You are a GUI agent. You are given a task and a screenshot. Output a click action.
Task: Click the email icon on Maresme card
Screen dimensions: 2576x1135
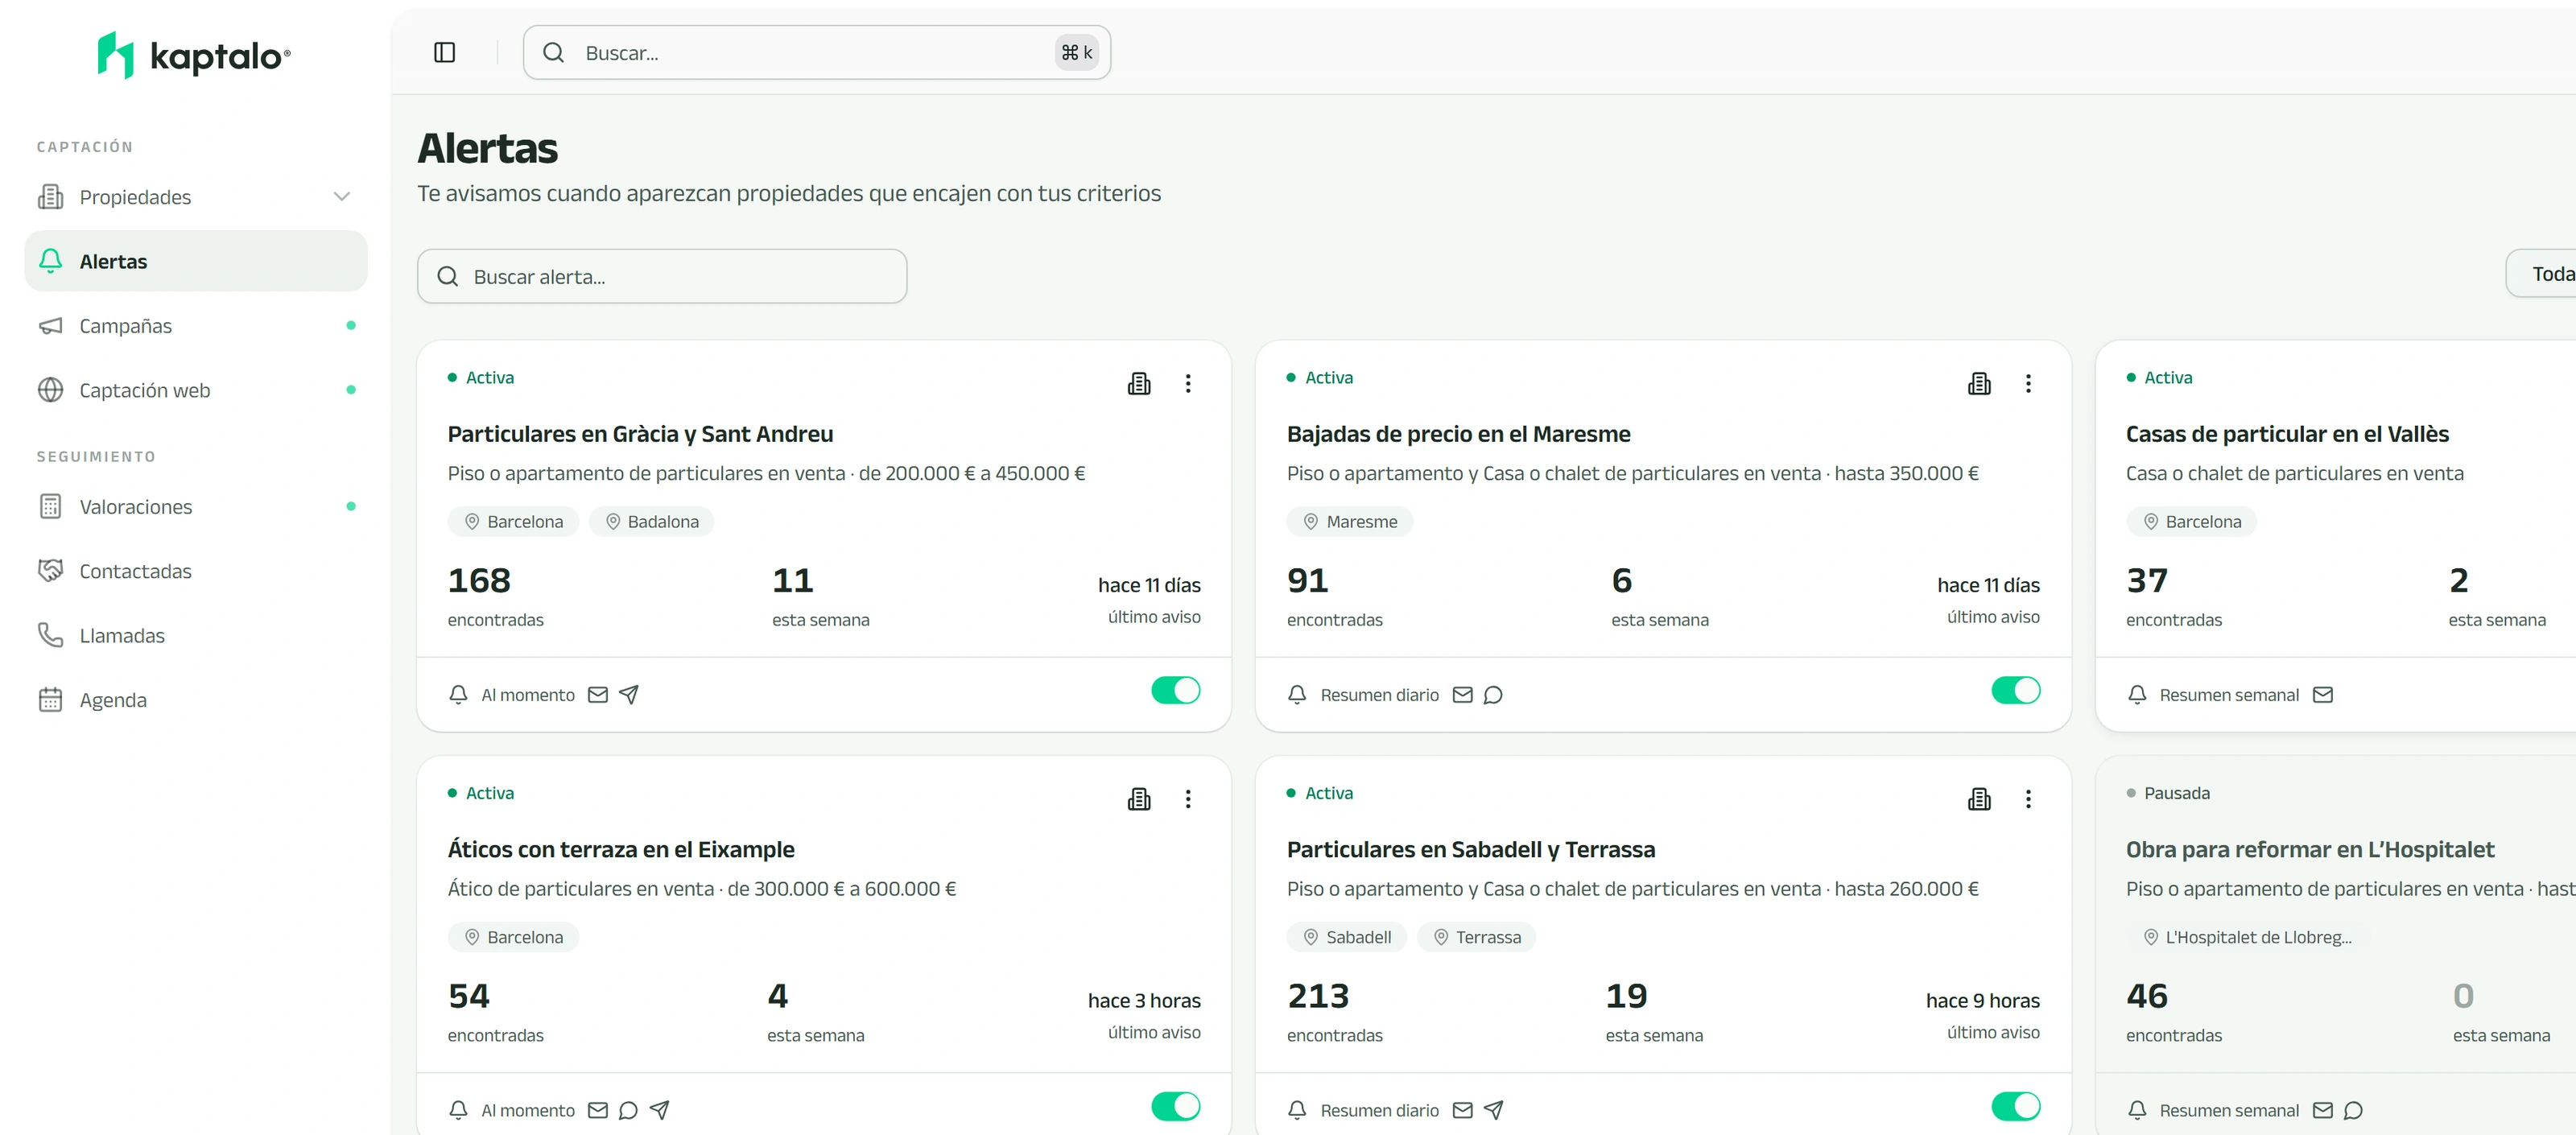tap(1462, 695)
